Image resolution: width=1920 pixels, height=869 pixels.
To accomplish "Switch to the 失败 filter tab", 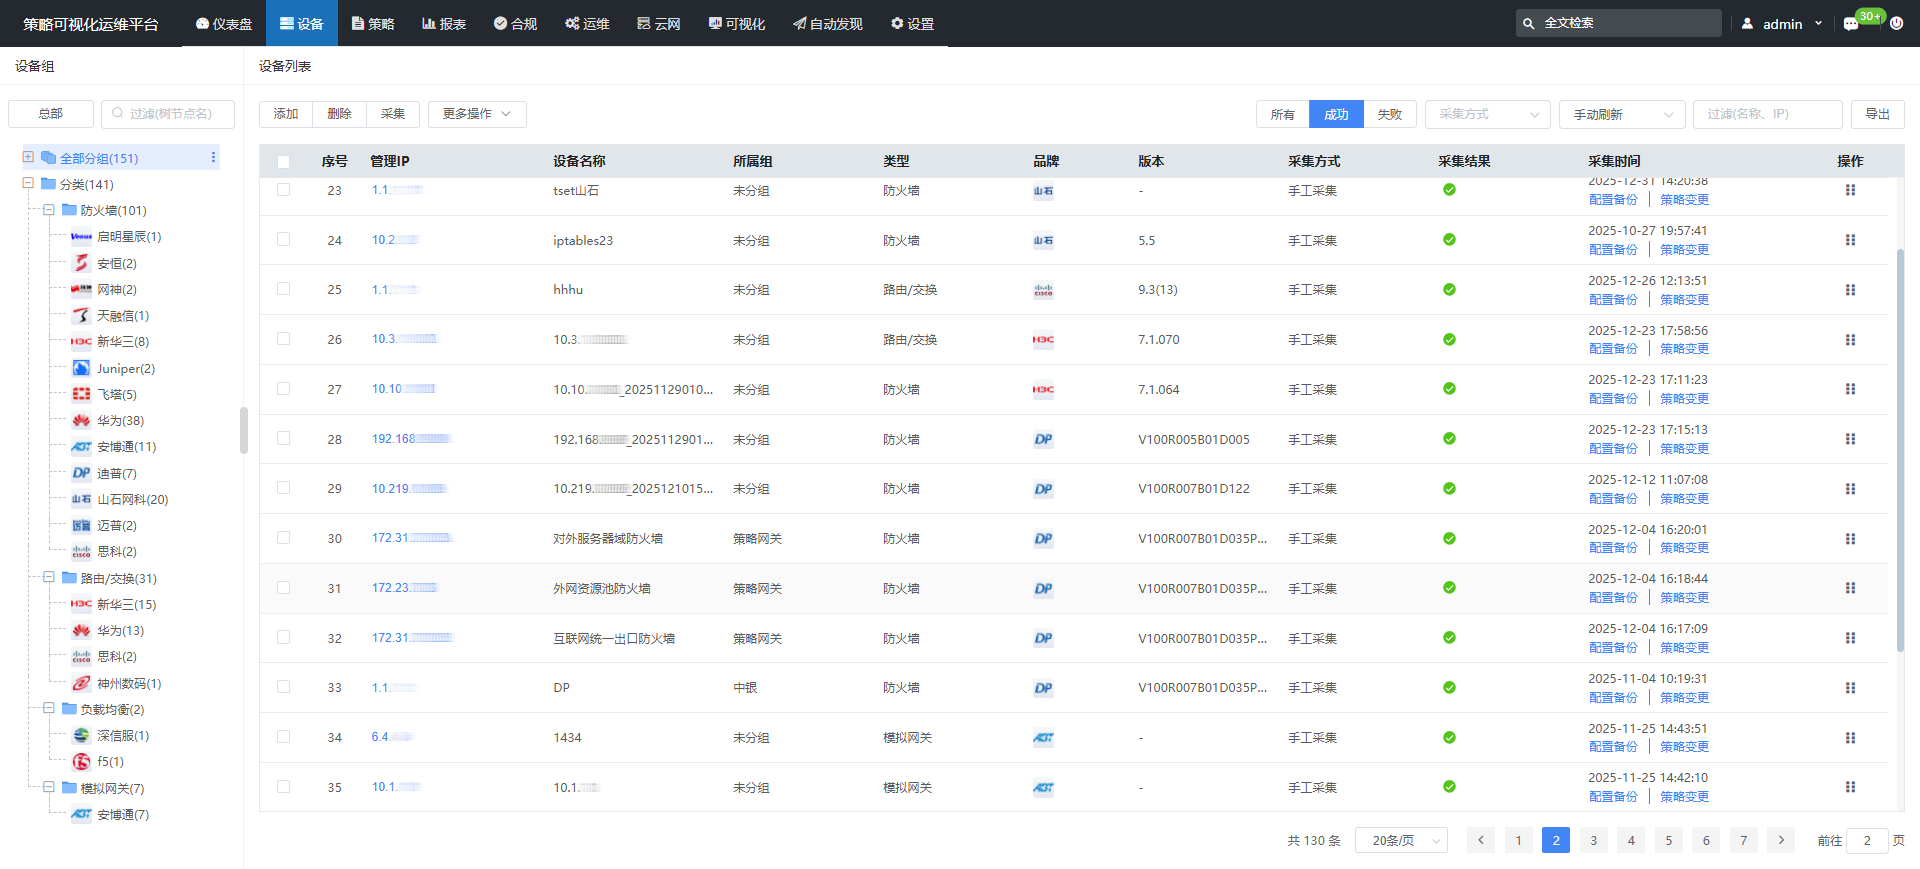I will click(1389, 115).
